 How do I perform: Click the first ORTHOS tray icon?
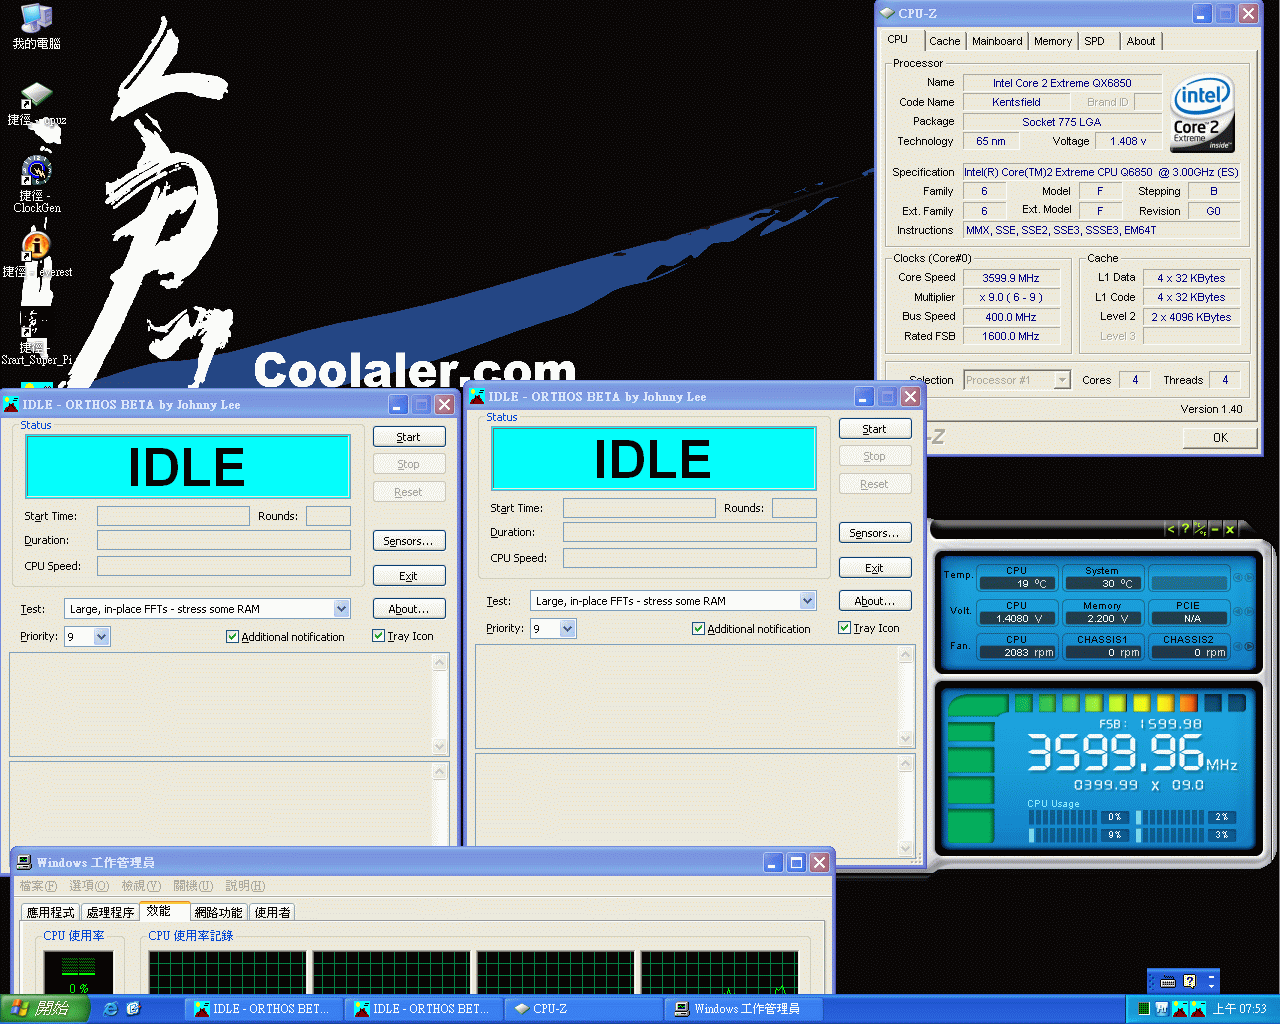click(1179, 1009)
